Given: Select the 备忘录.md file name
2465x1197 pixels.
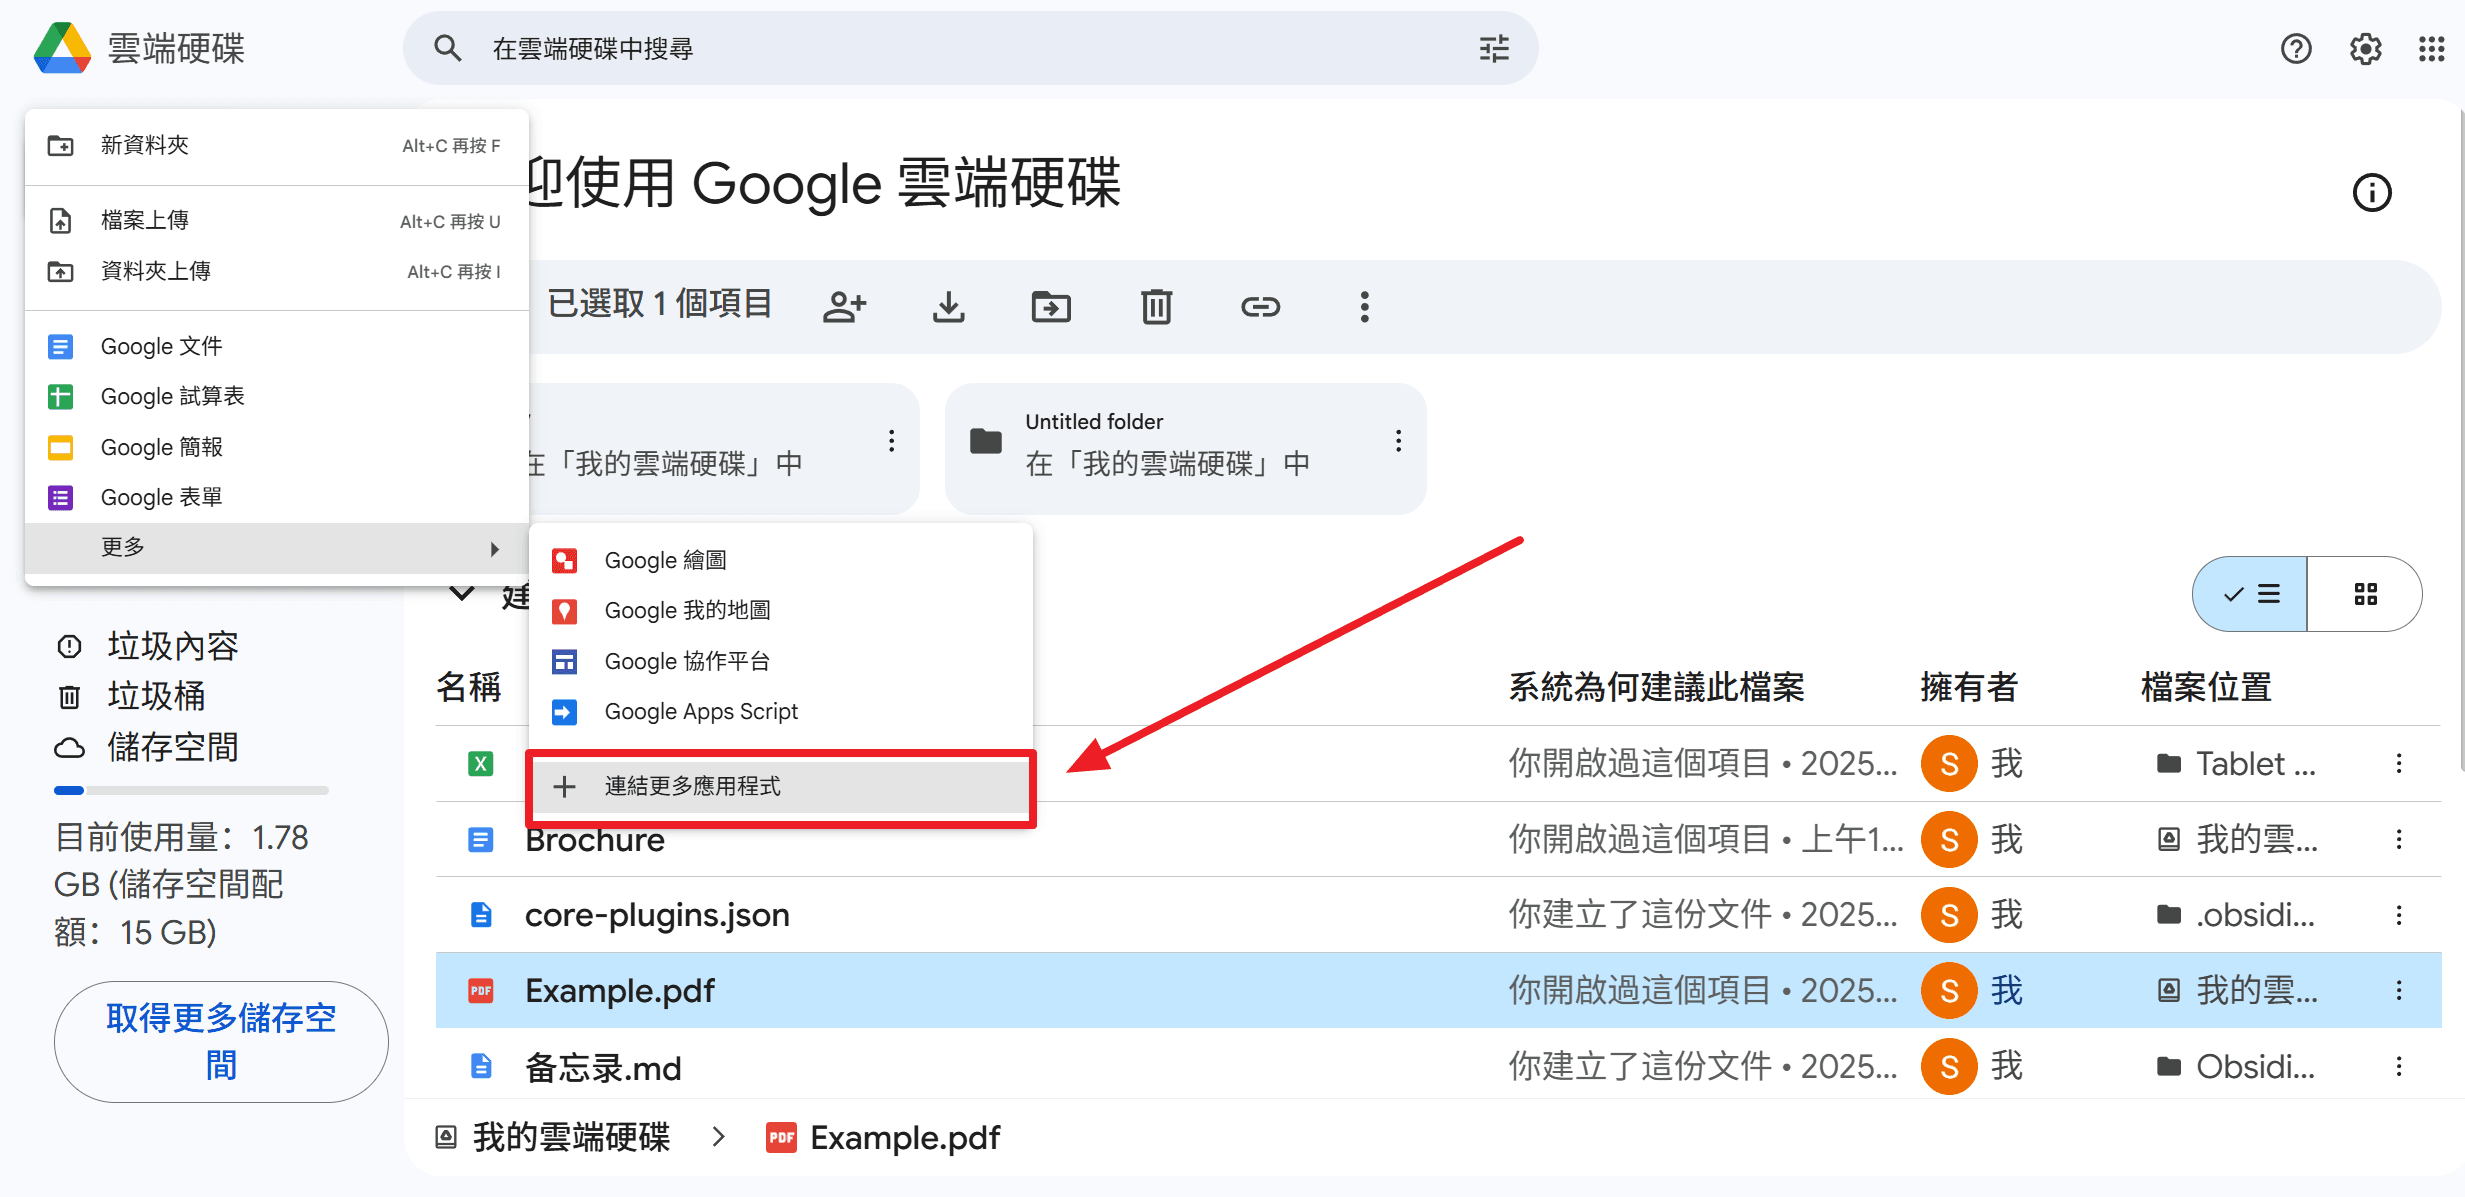Looking at the screenshot, I should (603, 1067).
